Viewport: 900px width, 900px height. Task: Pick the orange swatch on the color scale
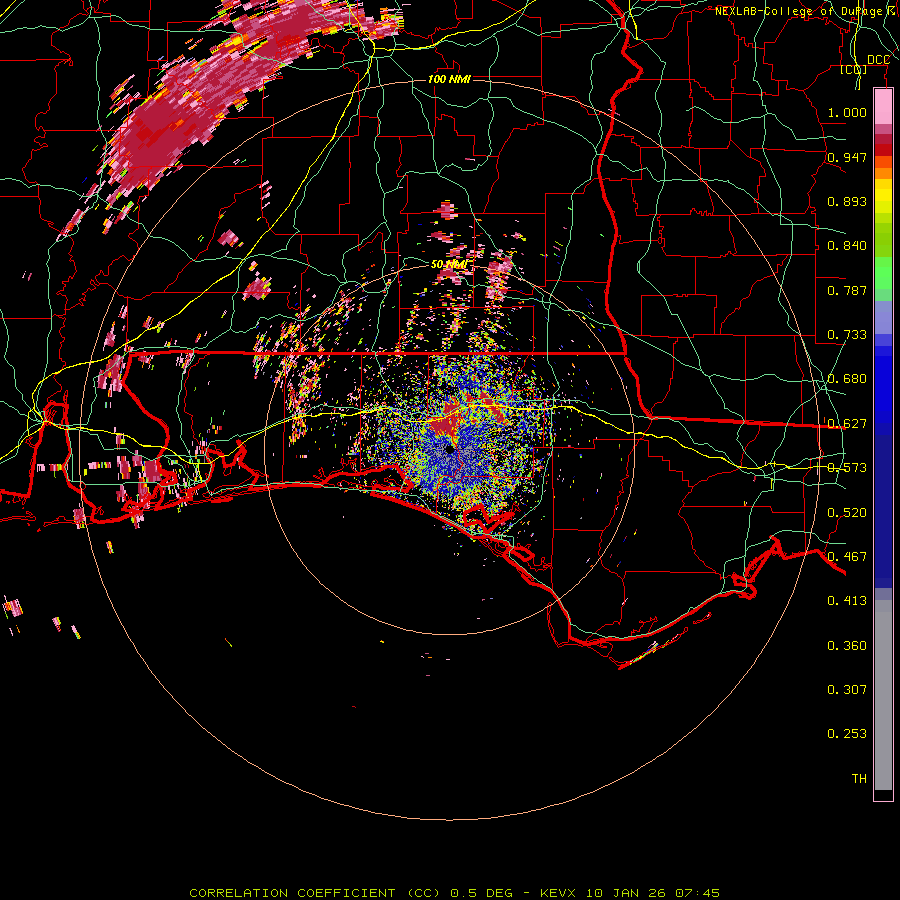click(x=883, y=173)
